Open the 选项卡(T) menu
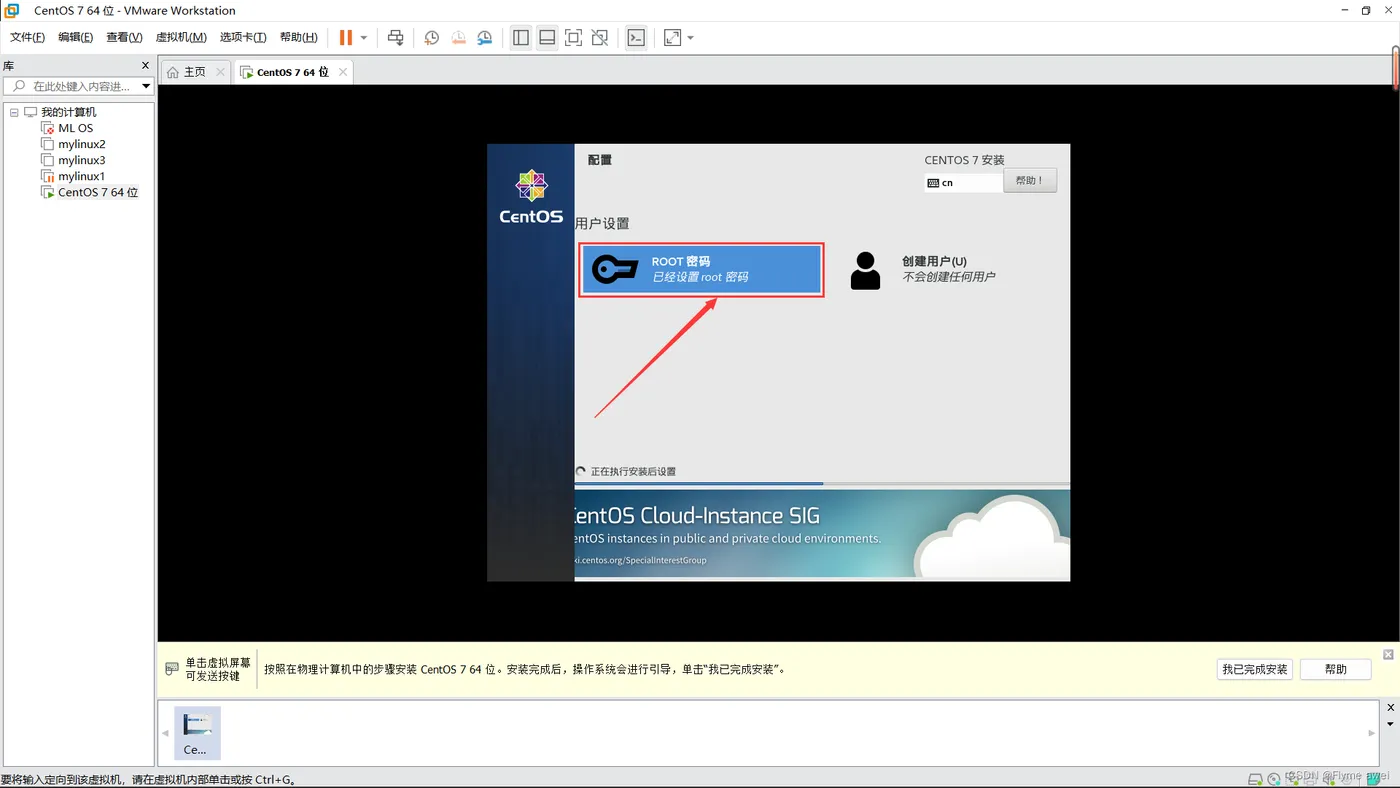The image size is (1400, 788). click(x=243, y=37)
